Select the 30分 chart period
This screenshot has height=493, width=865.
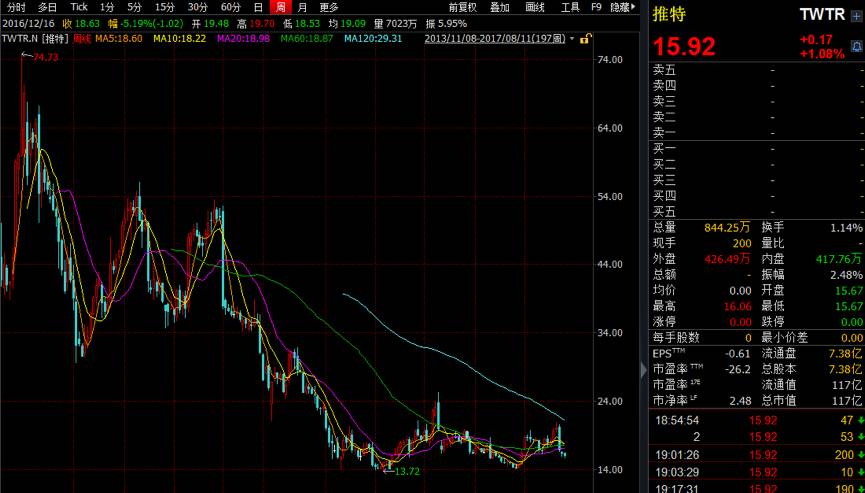(x=197, y=7)
